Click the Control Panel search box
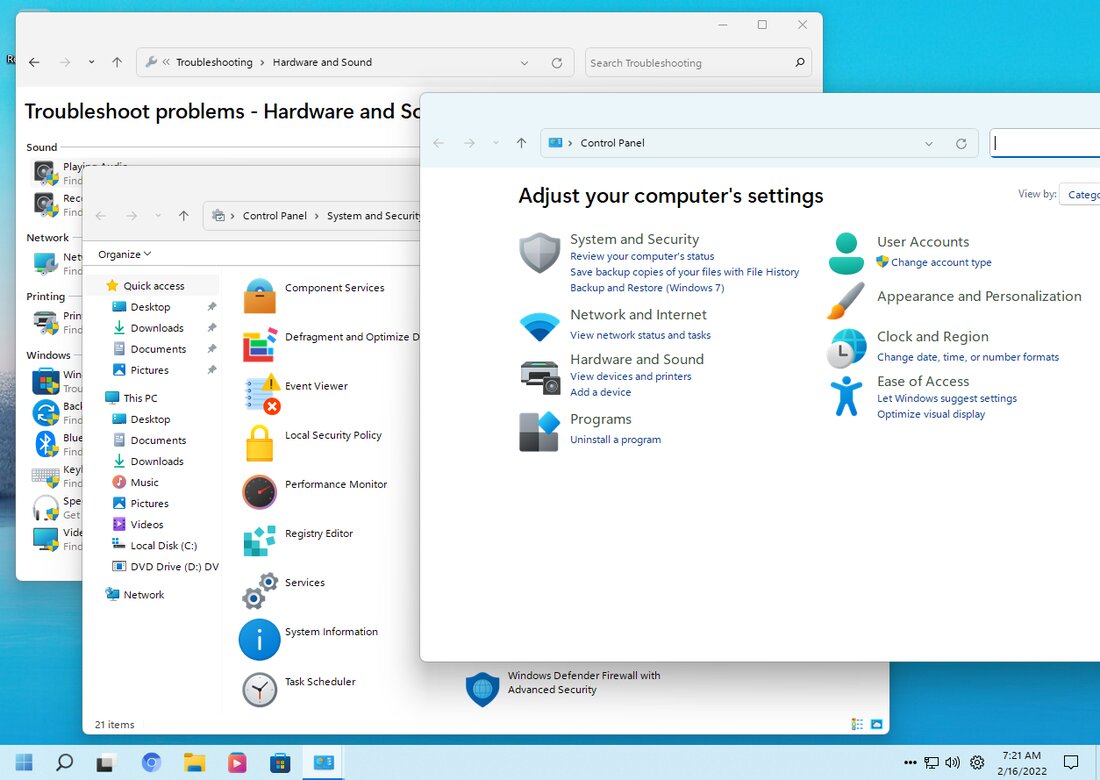Screen dimensions: 1100x780 pyautogui.click(x=1045, y=143)
